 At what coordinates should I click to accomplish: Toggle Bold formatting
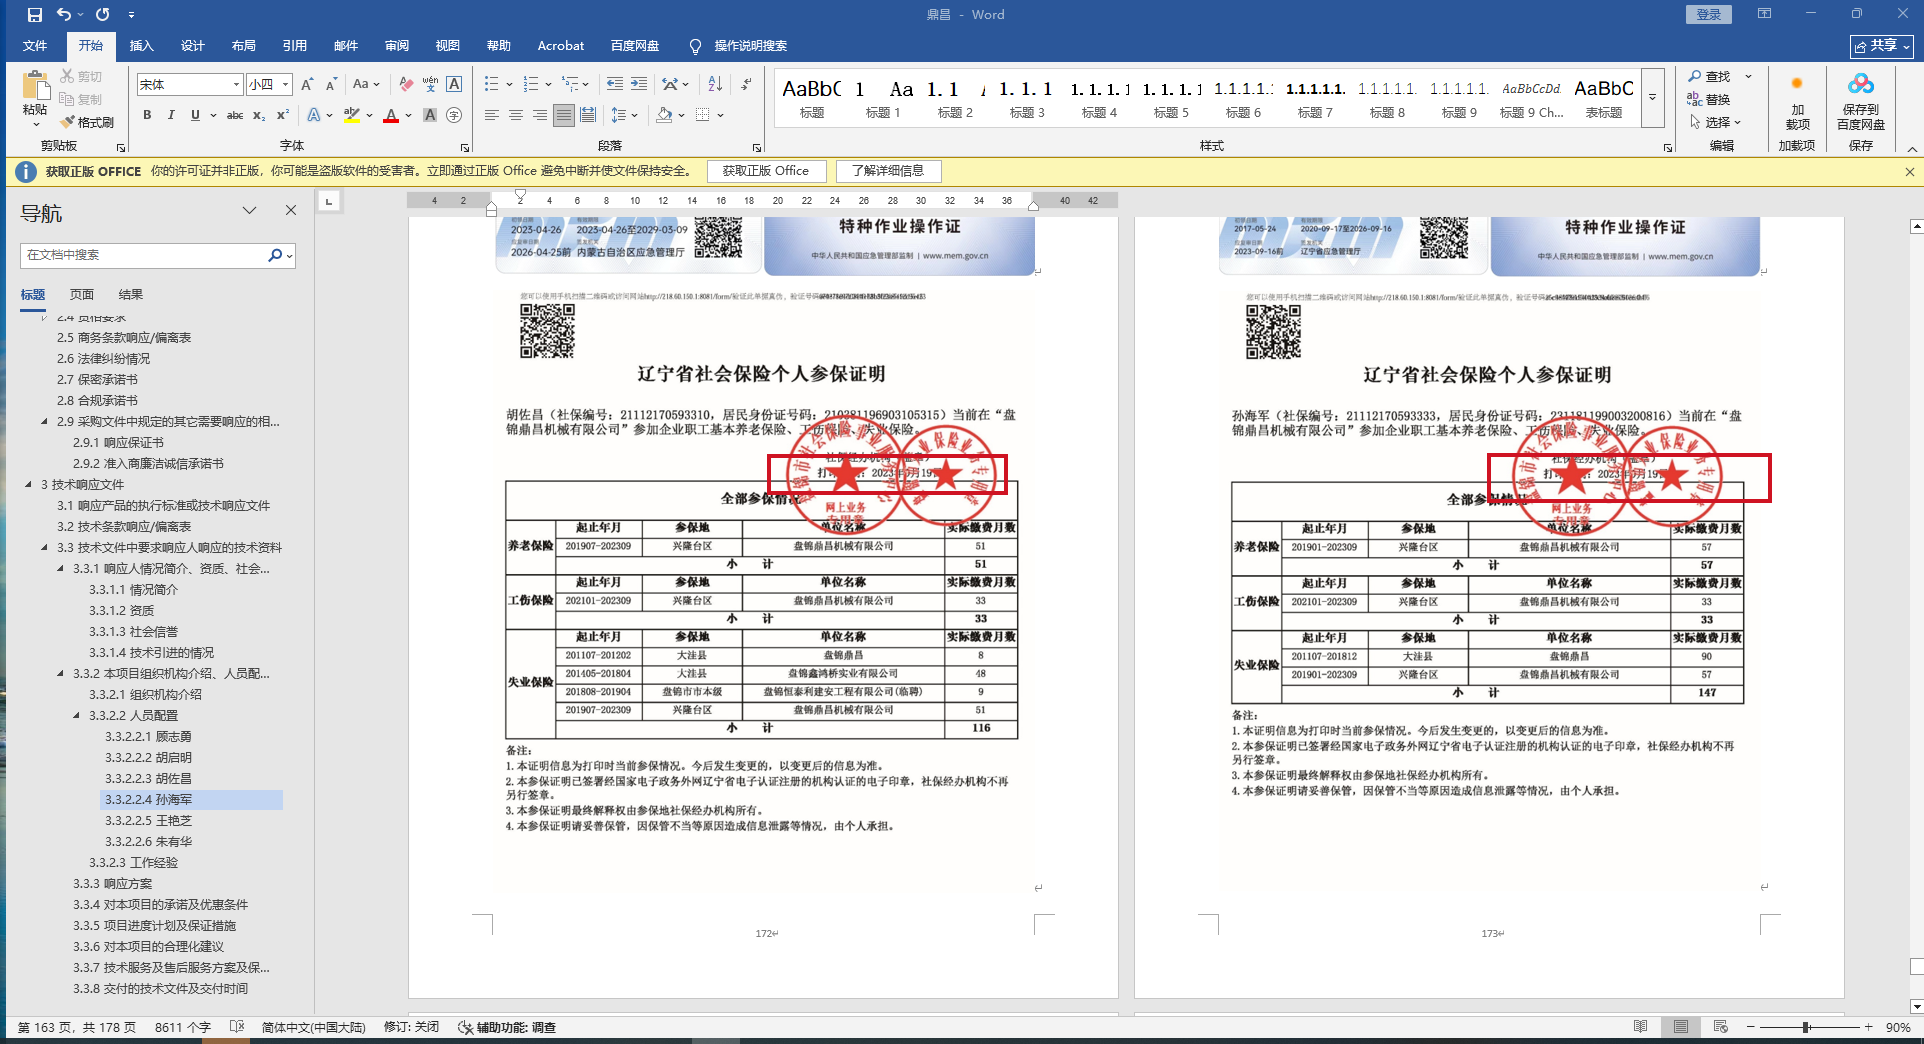147,115
